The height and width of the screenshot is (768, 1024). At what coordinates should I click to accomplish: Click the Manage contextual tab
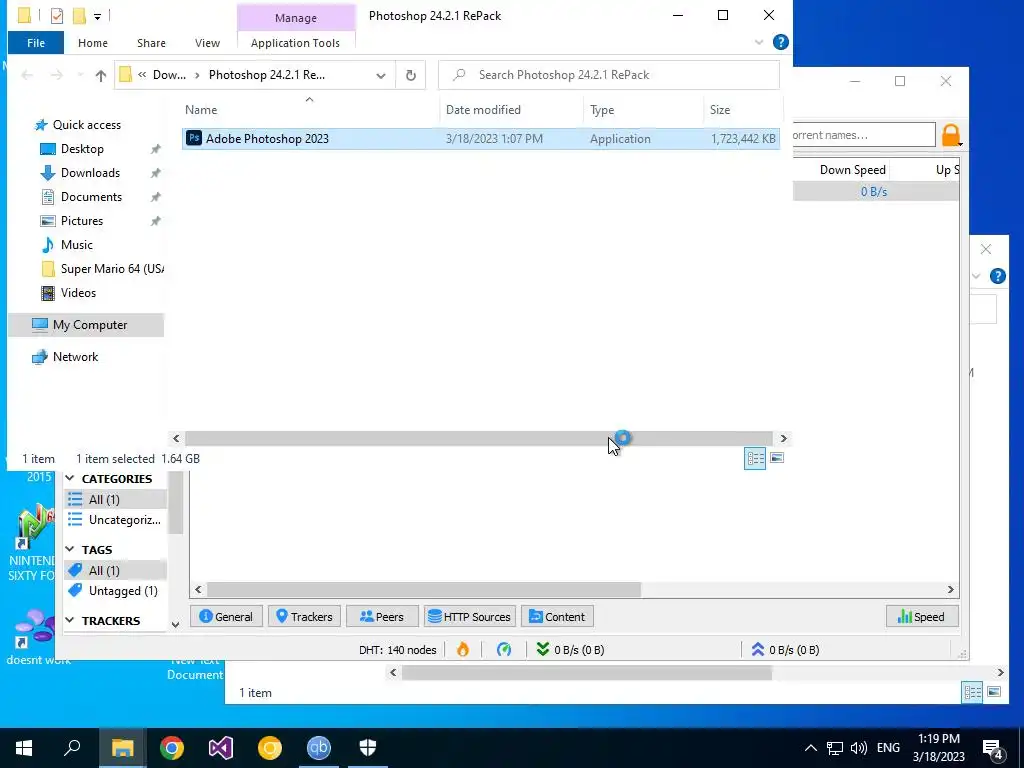pos(296,18)
